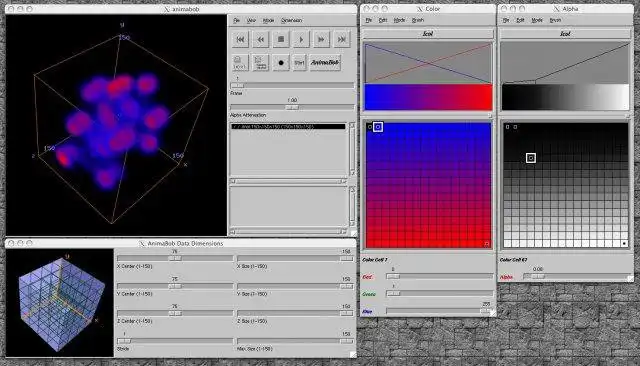Click the X Size slider handle
The height and width of the screenshot is (366, 640).
(x=347, y=258)
